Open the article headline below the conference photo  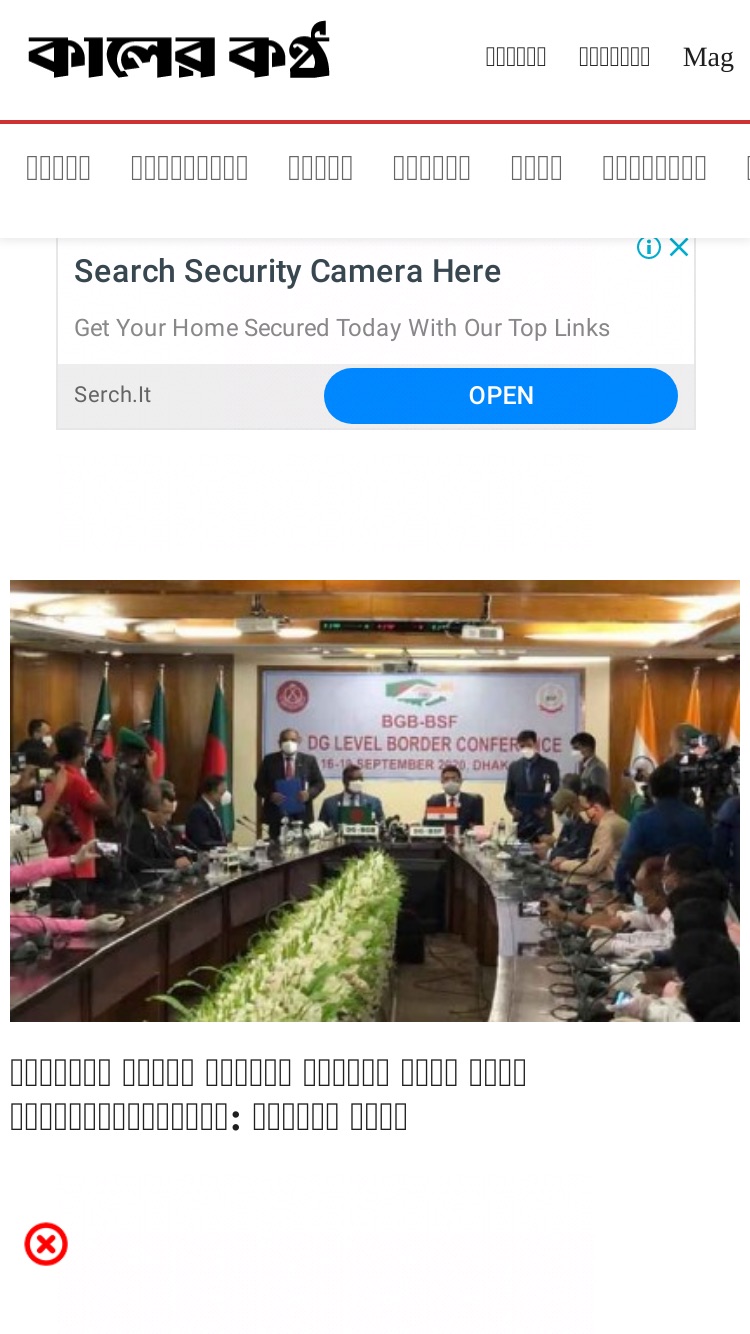pos(268,1094)
